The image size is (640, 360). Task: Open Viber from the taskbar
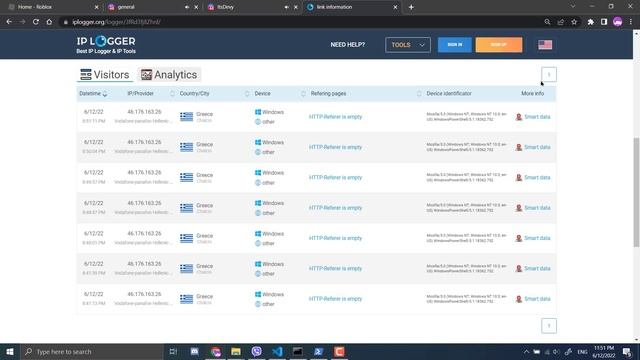click(x=256, y=351)
